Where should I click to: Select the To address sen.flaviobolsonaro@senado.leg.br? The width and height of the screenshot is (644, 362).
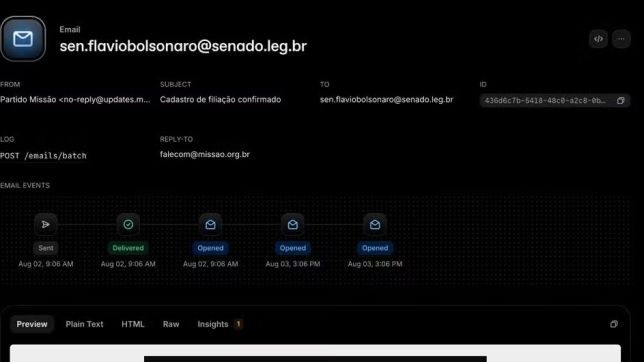click(x=386, y=99)
